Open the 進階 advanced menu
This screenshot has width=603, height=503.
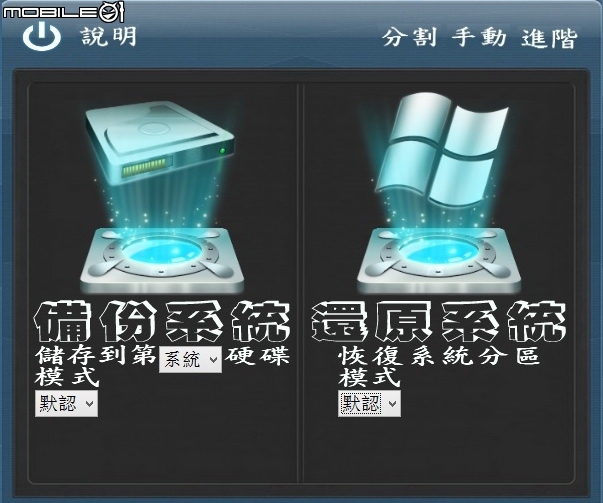pyautogui.click(x=550, y=38)
